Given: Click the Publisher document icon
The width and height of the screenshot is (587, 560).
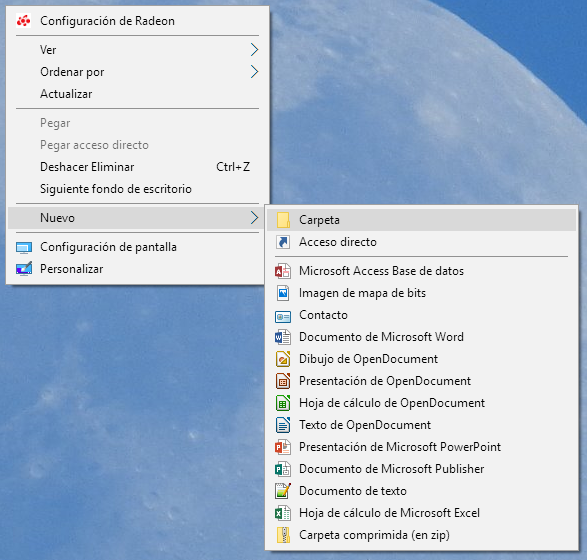Looking at the screenshot, I should (x=283, y=469).
